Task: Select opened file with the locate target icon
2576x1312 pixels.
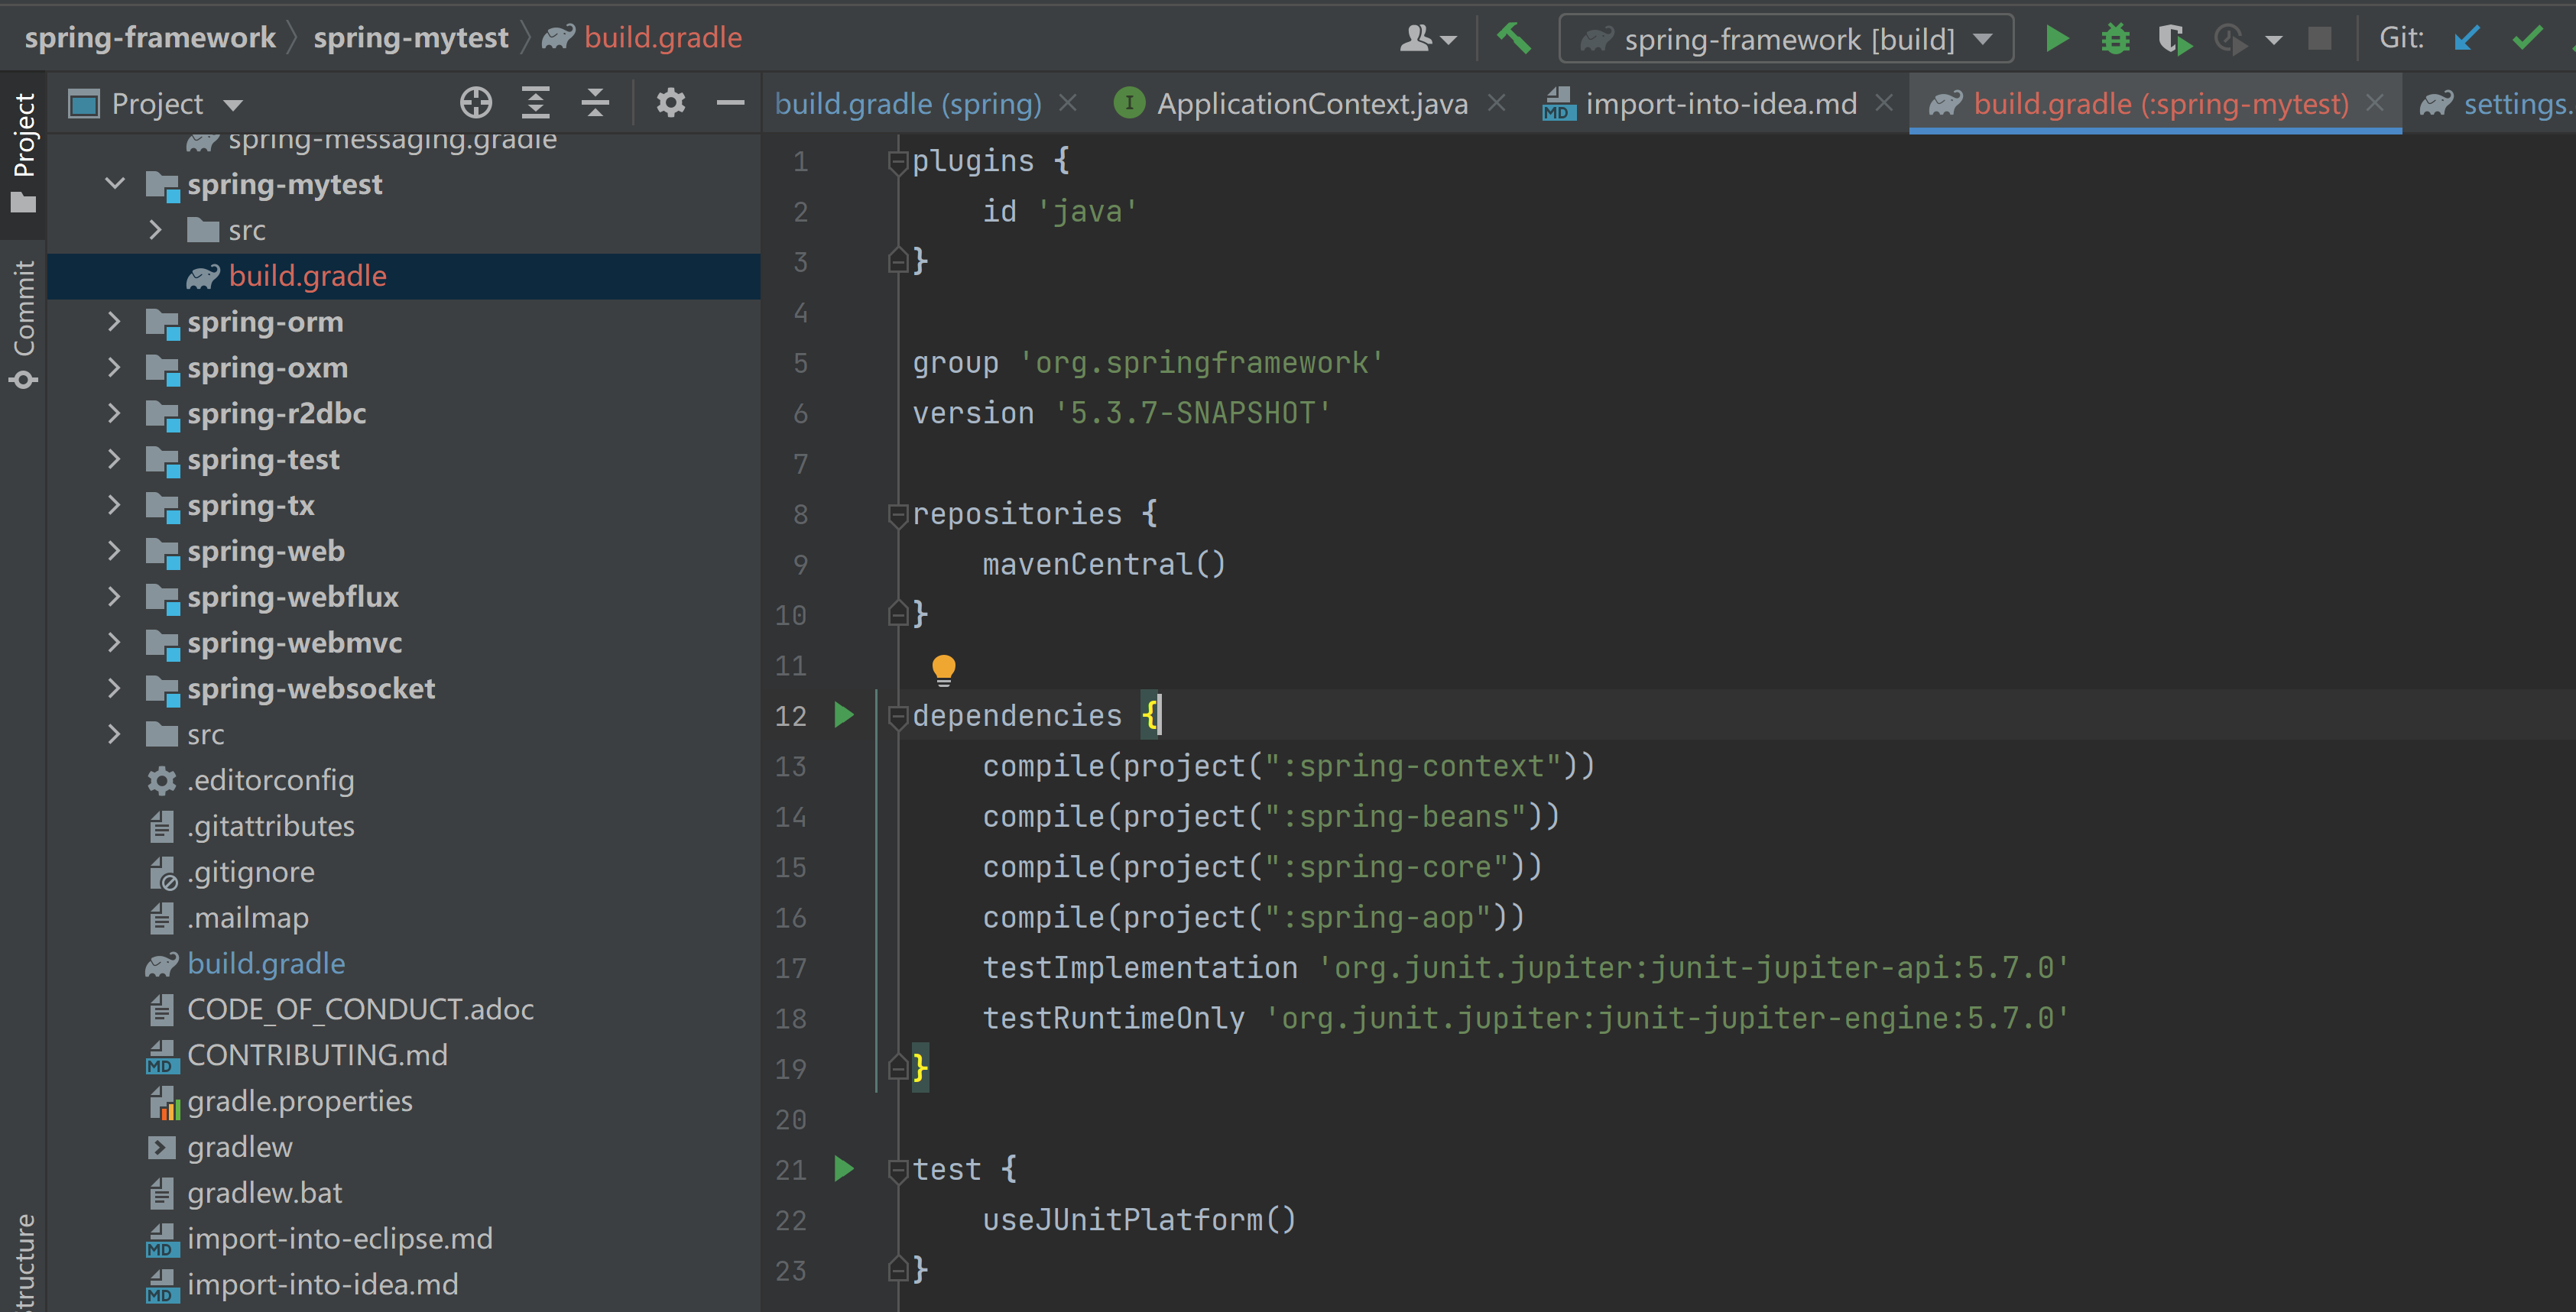Action: click(476, 103)
